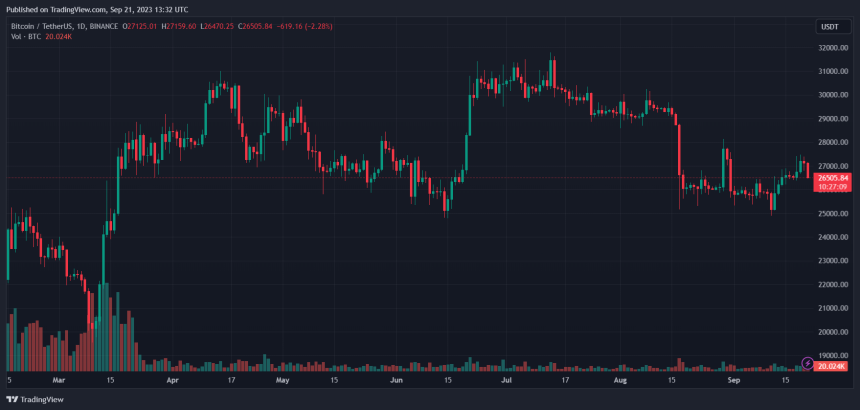Click the Mar label on time axis
The height and width of the screenshot is (410, 860).
click(x=58, y=381)
